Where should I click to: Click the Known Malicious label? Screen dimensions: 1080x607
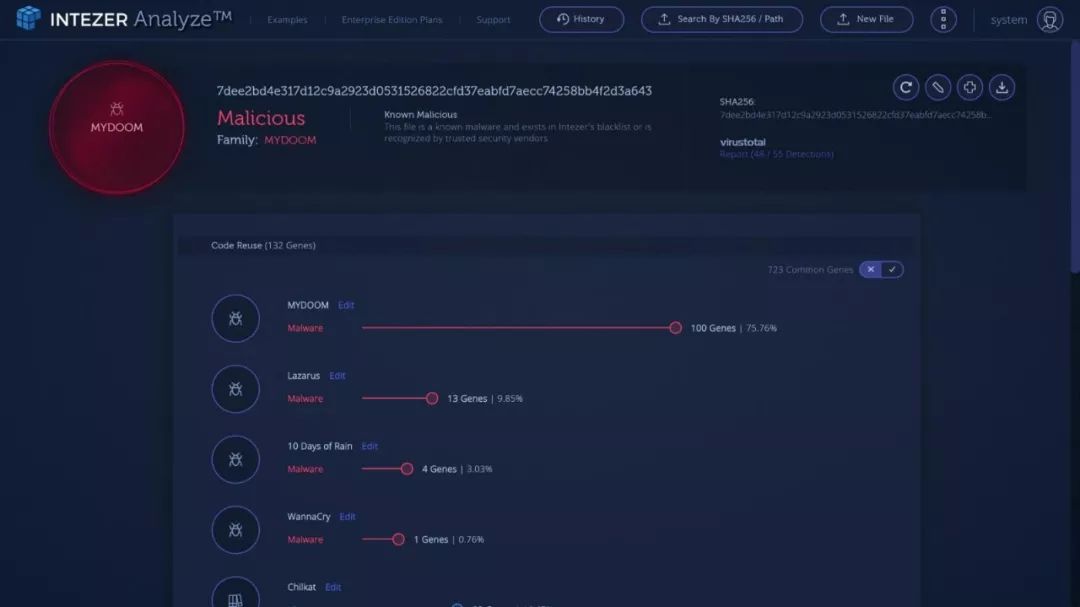click(420, 114)
